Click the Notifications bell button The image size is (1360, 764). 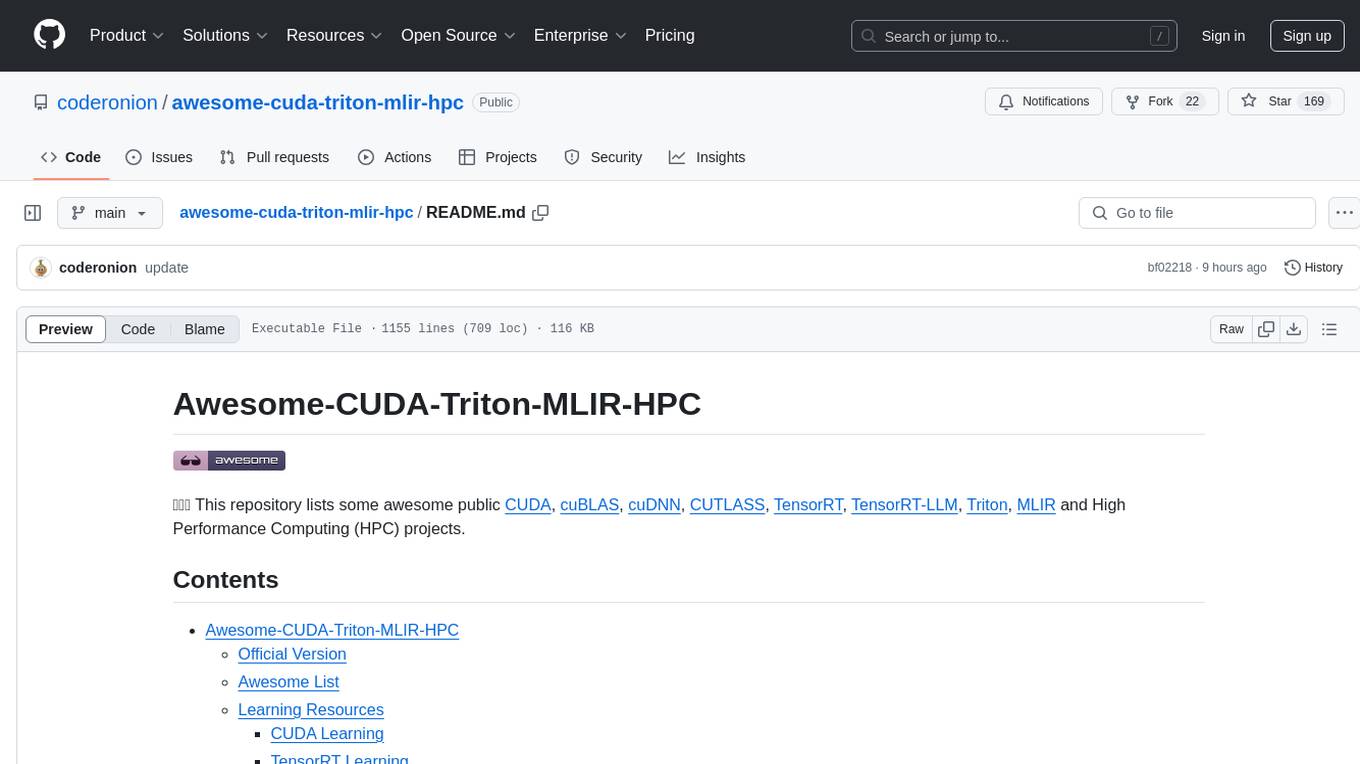coord(1044,101)
